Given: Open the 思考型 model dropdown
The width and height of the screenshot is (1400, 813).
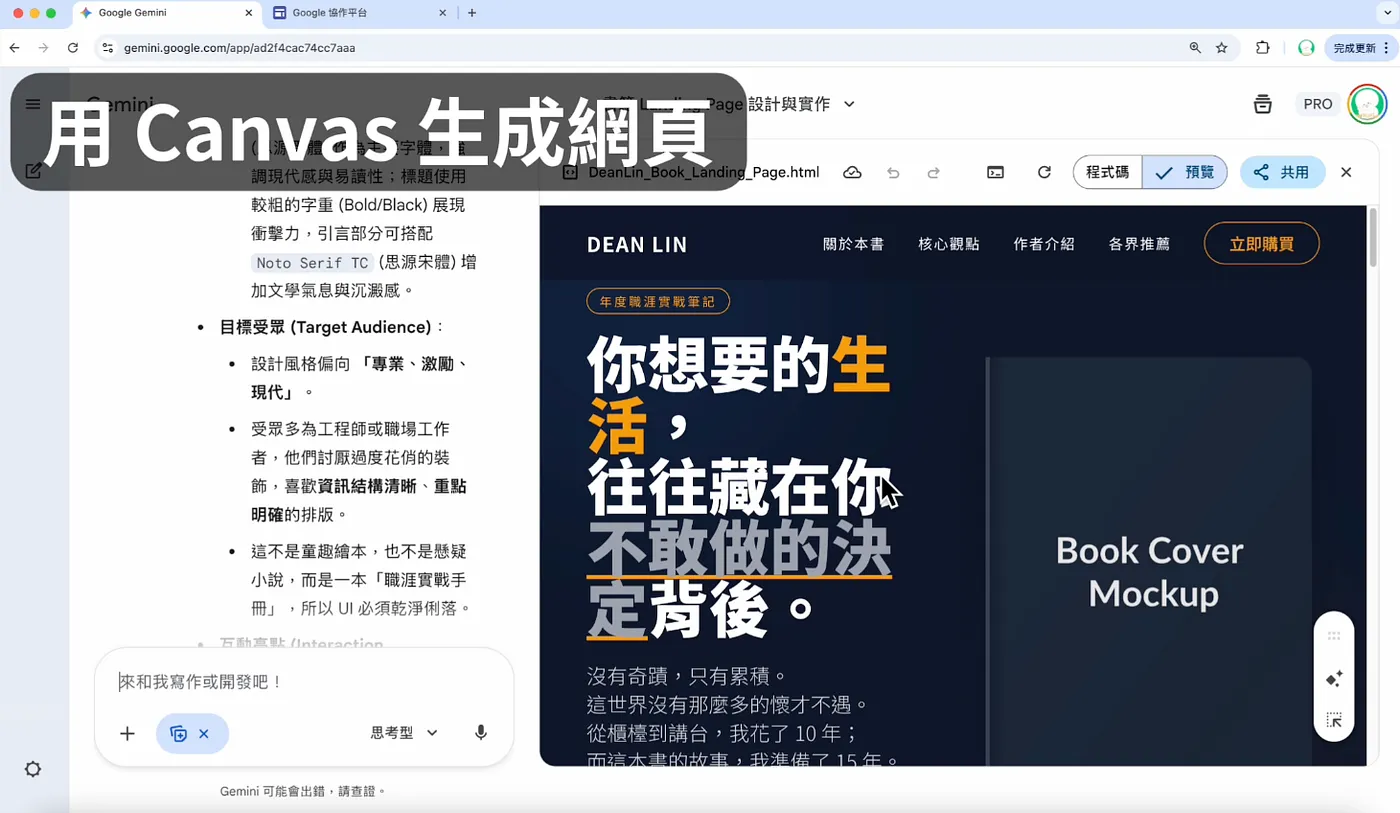Looking at the screenshot, I should (x=404, y=733).
